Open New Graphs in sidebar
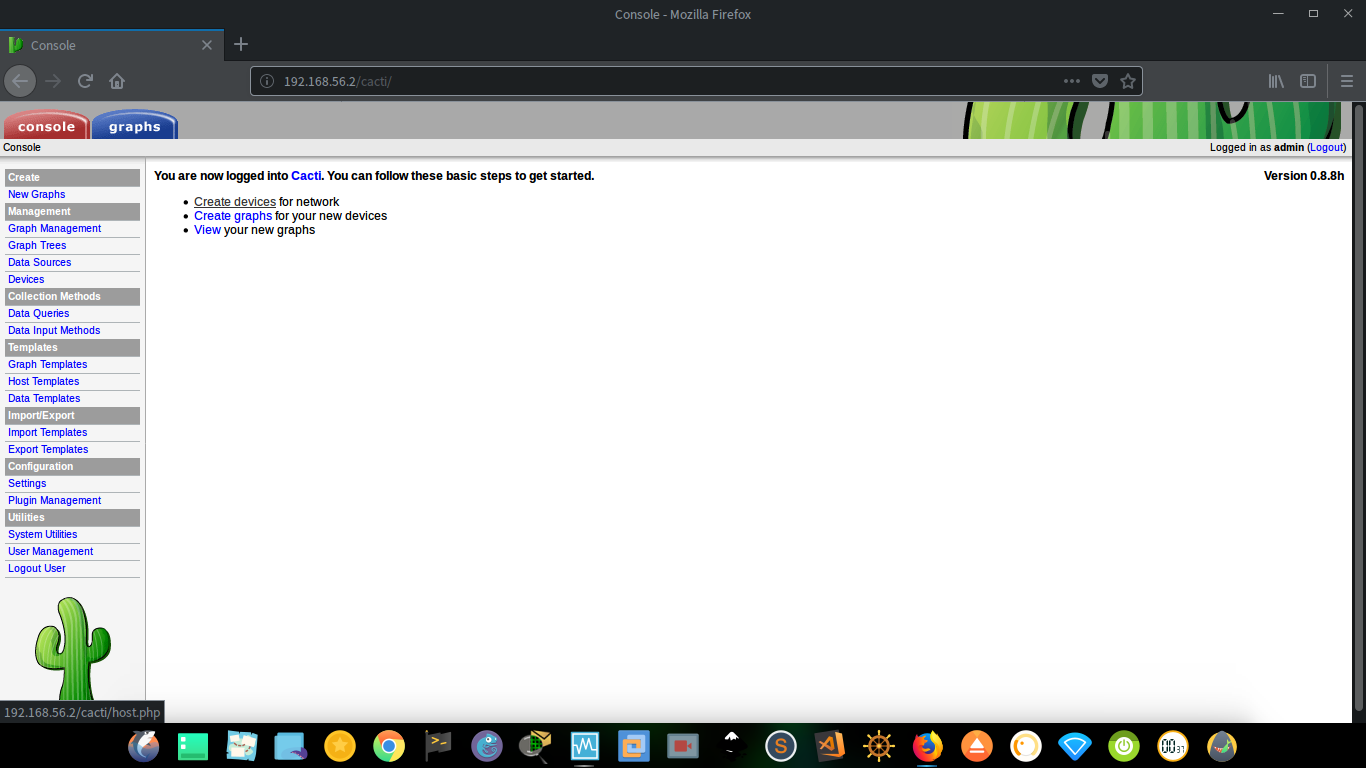Viewport: 1366px width, 768px height. 36,194
